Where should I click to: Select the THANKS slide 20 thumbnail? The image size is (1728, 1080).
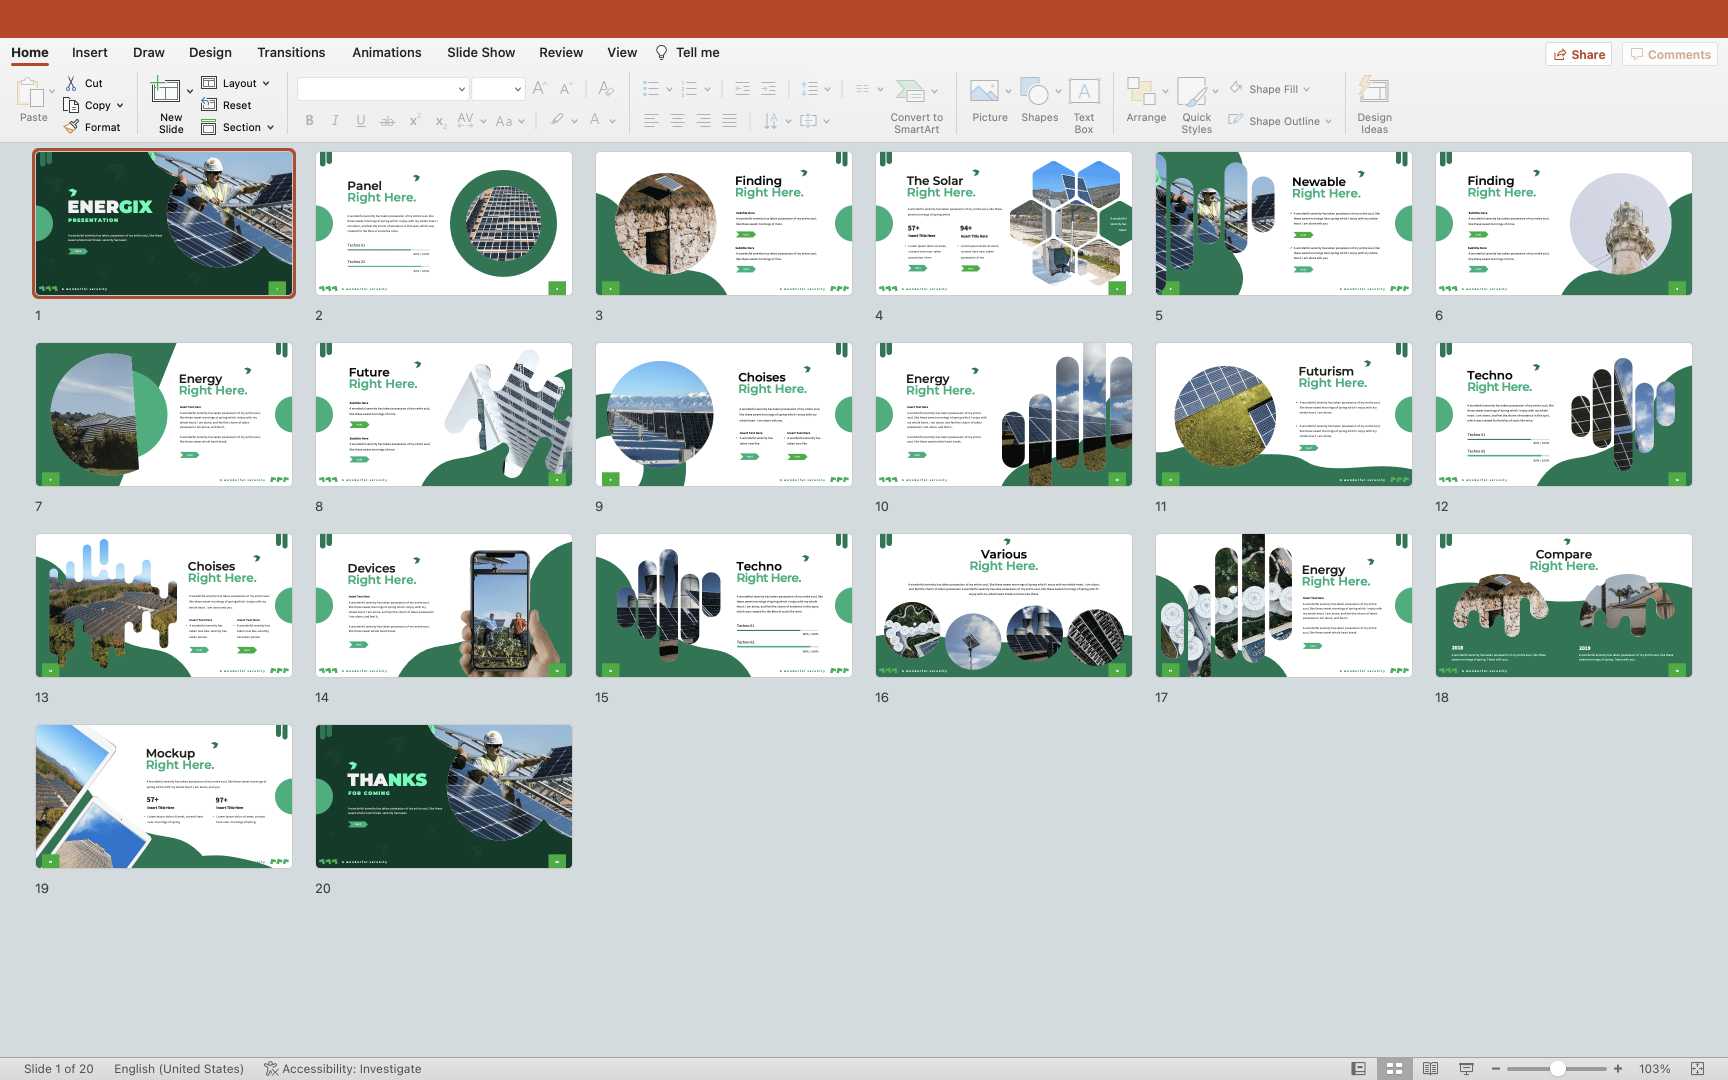(x=444, y=796)
